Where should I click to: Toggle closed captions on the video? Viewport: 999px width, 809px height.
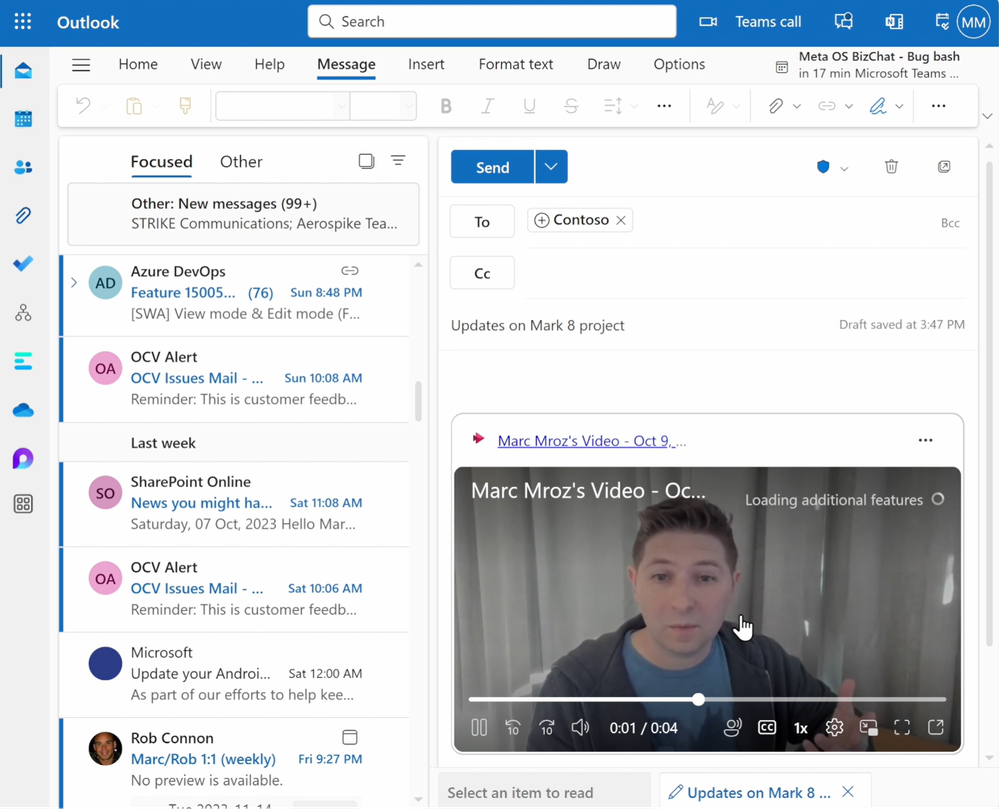(767, 727)
